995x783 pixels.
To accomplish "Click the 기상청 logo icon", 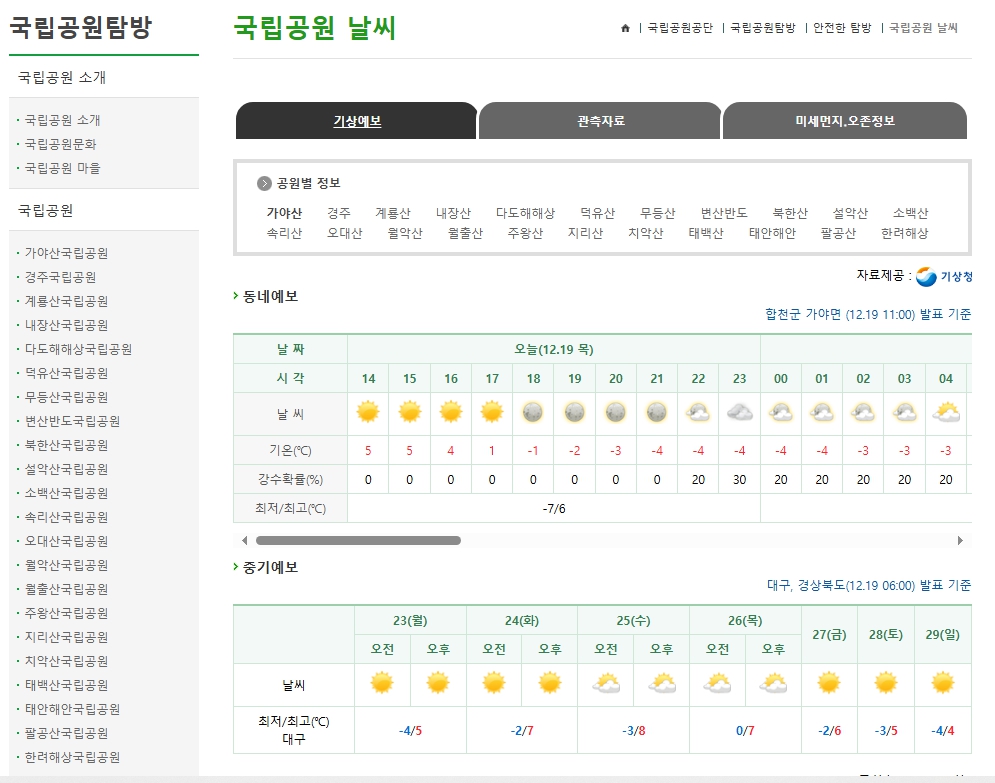I will pos(926,277).
